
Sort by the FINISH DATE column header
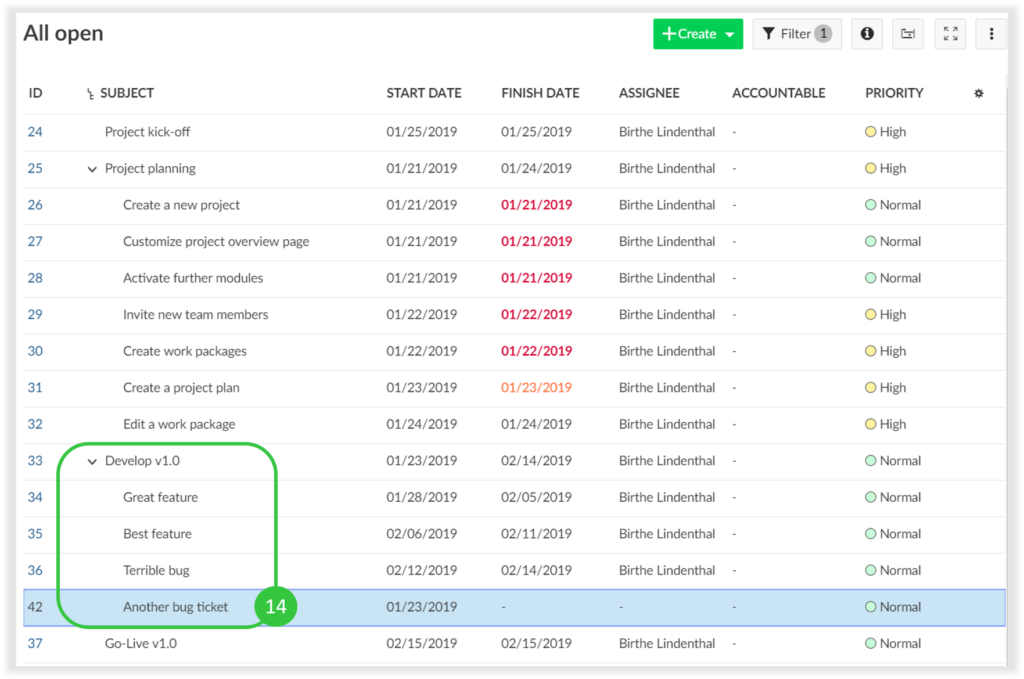pos(539,93)
